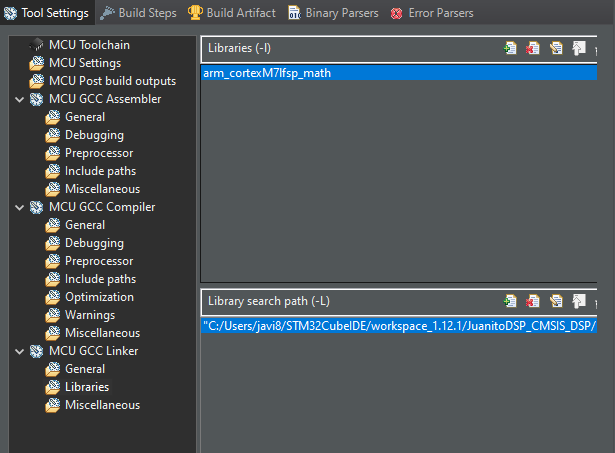
Task: Select MCU Settings in the tree
Action: click(x=85, y=63)
